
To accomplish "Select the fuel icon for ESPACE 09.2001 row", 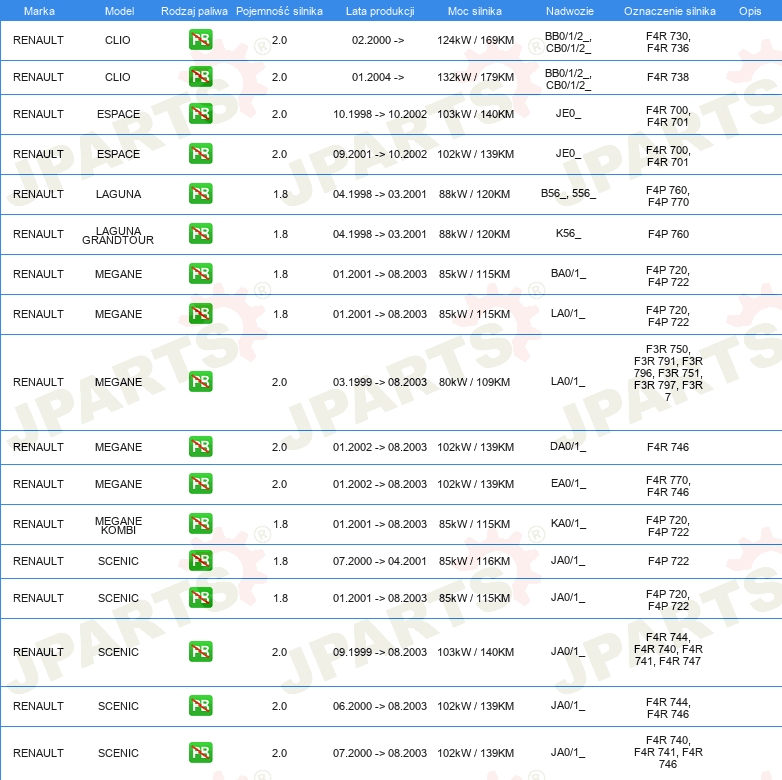I will pos(200,154).
